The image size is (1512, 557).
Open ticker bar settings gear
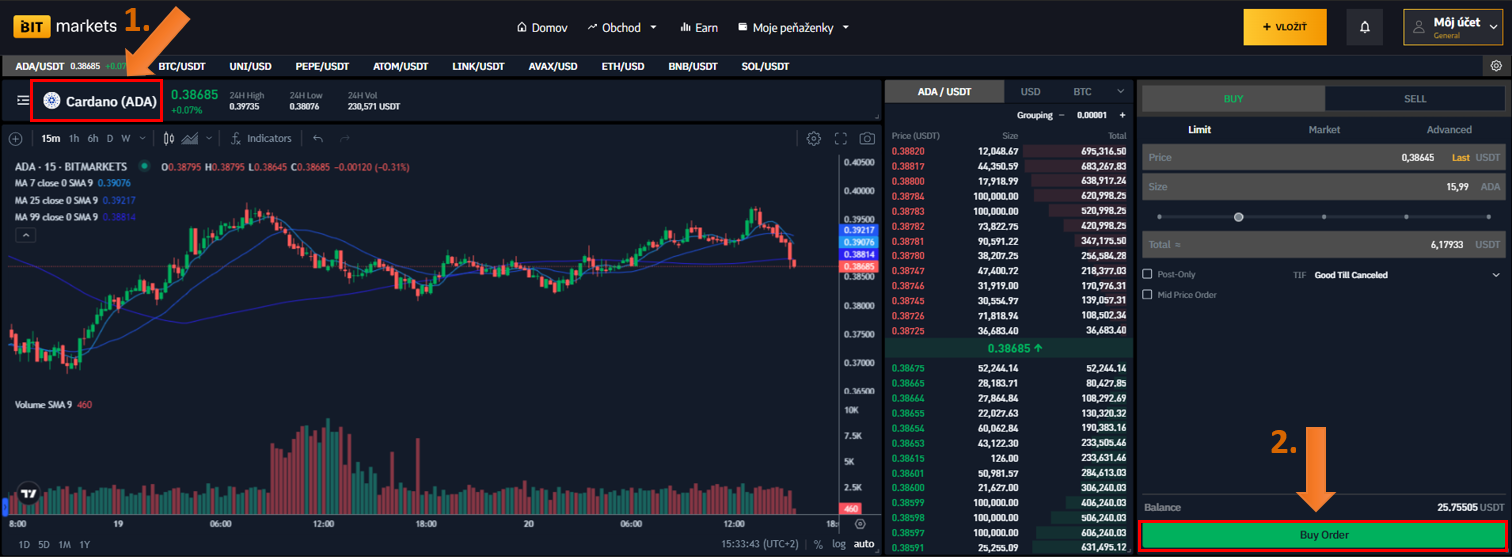pyautogui.click(x=1496, y=66)
